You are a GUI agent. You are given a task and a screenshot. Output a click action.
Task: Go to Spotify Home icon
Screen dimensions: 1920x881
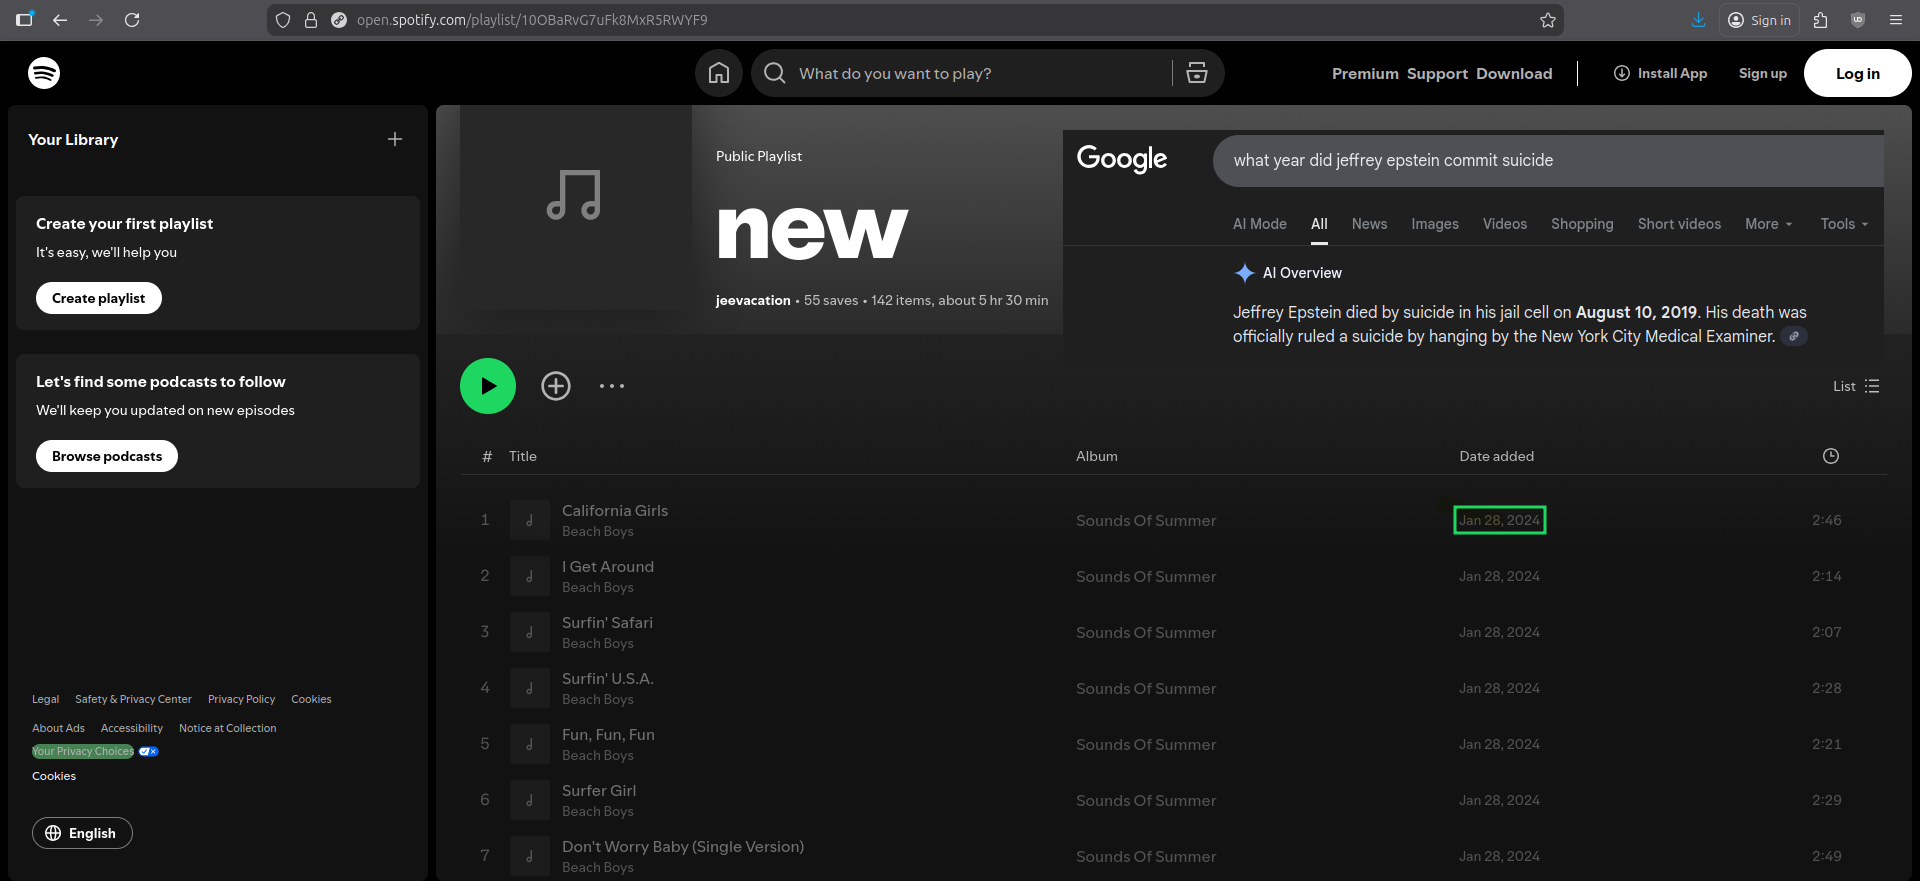pos(719,73)
